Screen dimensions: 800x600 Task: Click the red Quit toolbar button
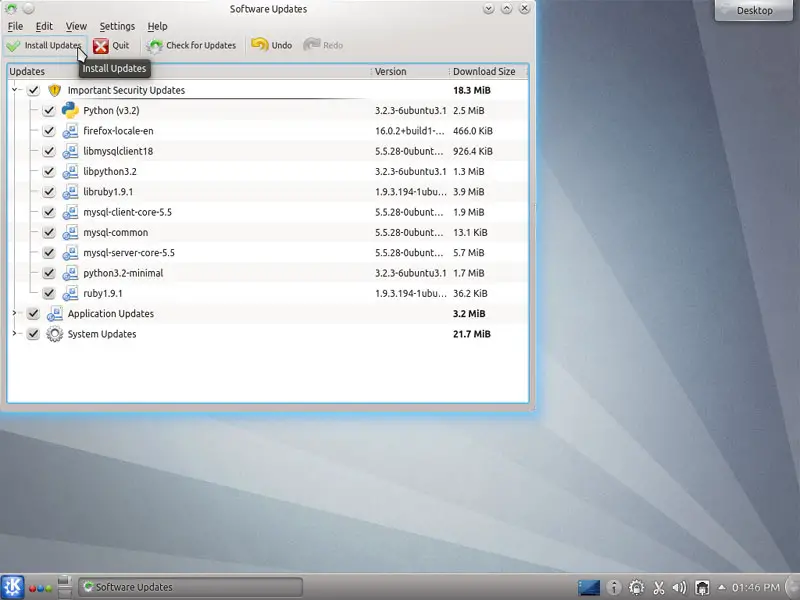[111, 45]
